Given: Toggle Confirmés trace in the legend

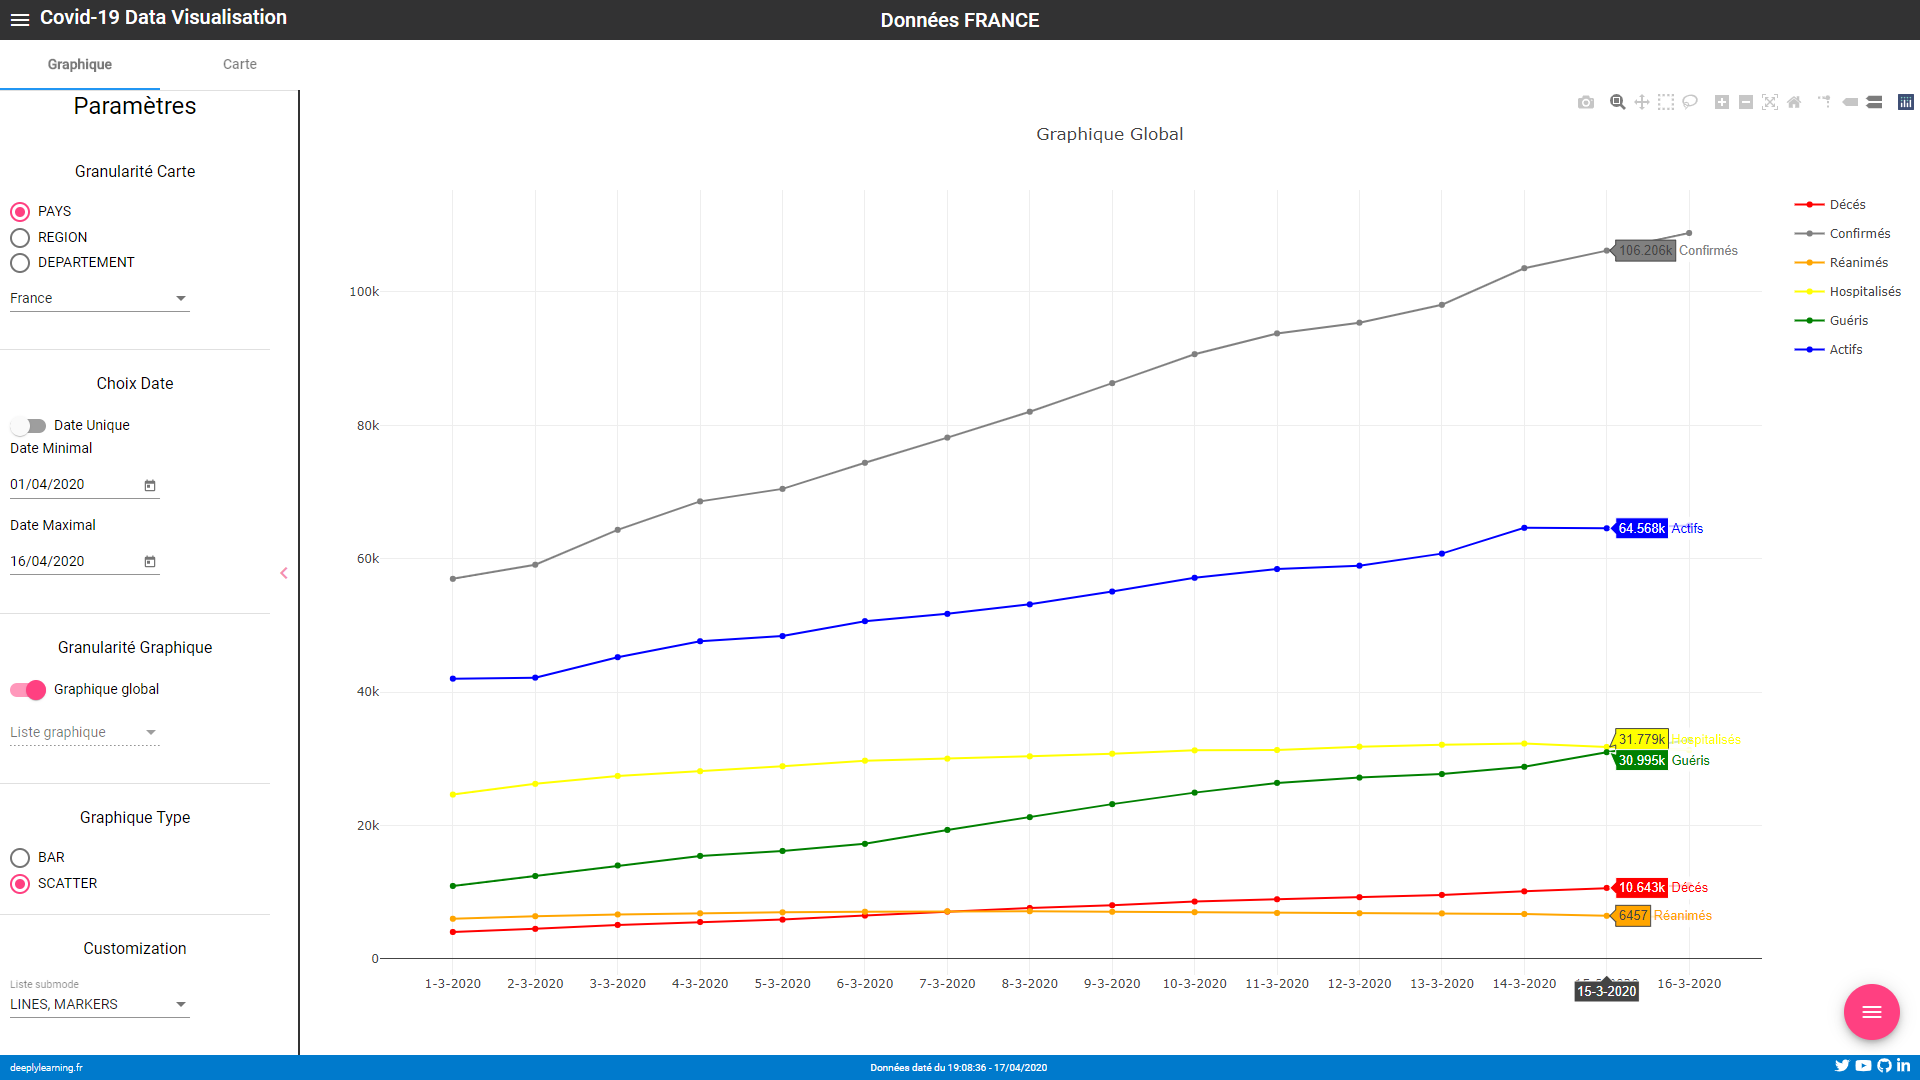Looking at the screenshot, I should (x=1859, y=234).
